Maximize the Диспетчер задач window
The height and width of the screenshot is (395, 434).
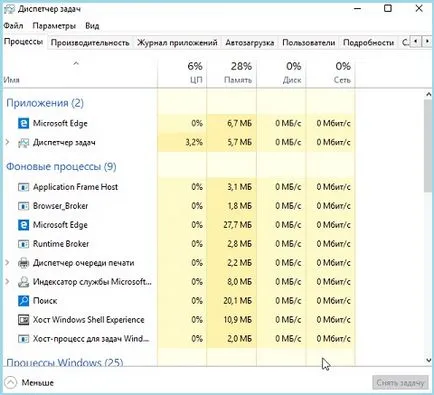(x=388, y=8)
